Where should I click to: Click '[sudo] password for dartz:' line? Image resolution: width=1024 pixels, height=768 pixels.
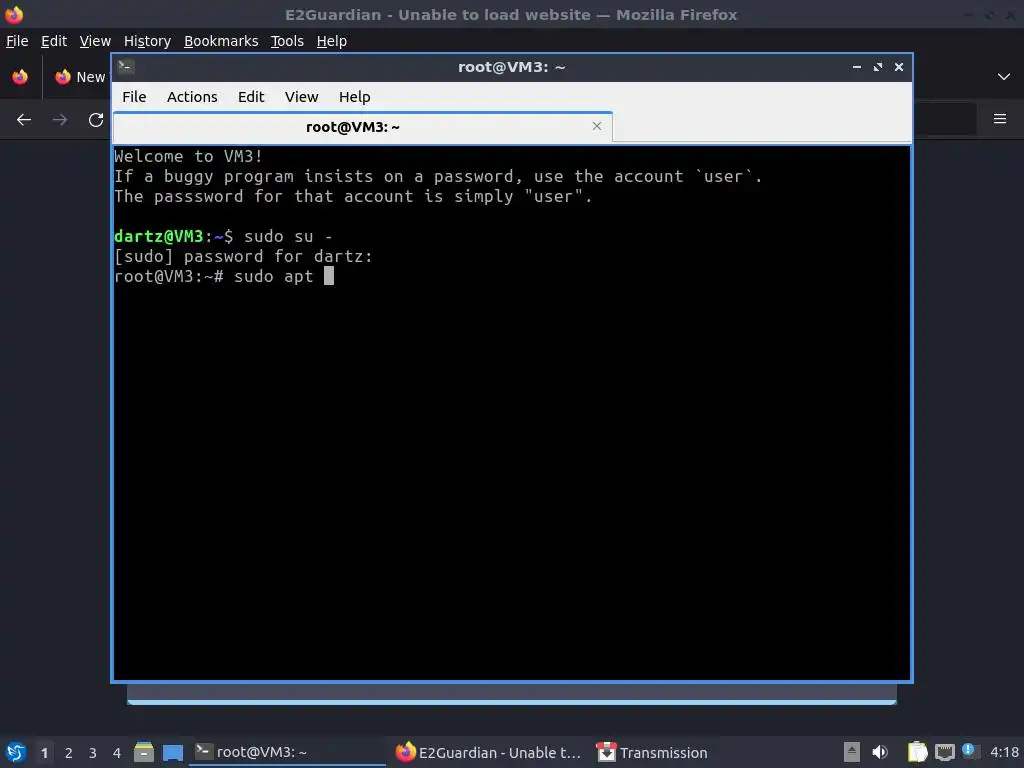click(x=243, y=256)
